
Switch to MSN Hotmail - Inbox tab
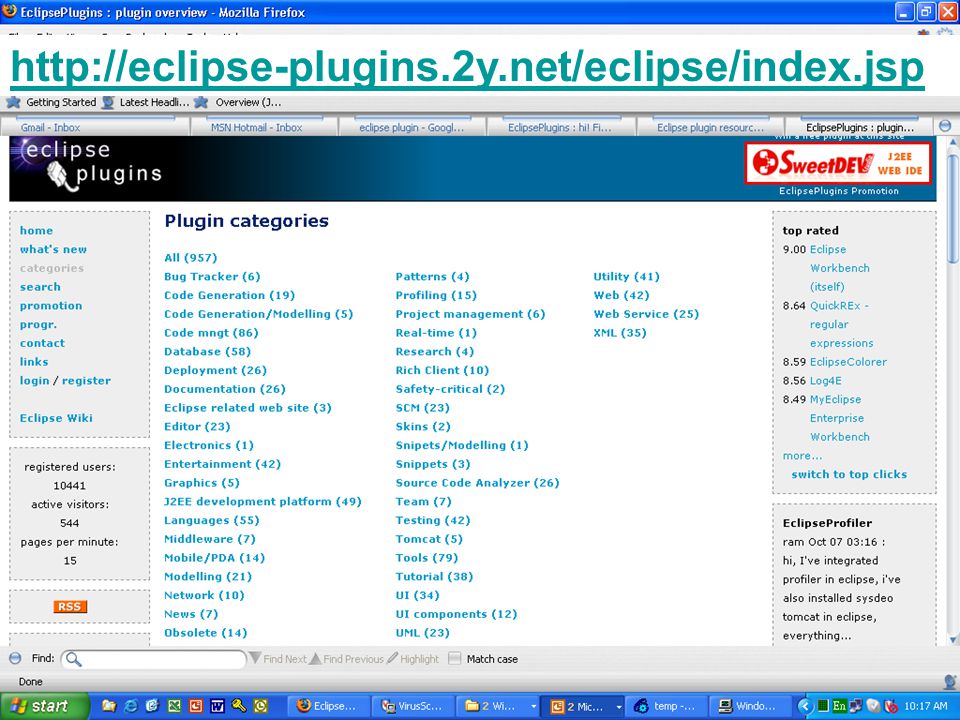pyautogui.click(x=264, y=127)
